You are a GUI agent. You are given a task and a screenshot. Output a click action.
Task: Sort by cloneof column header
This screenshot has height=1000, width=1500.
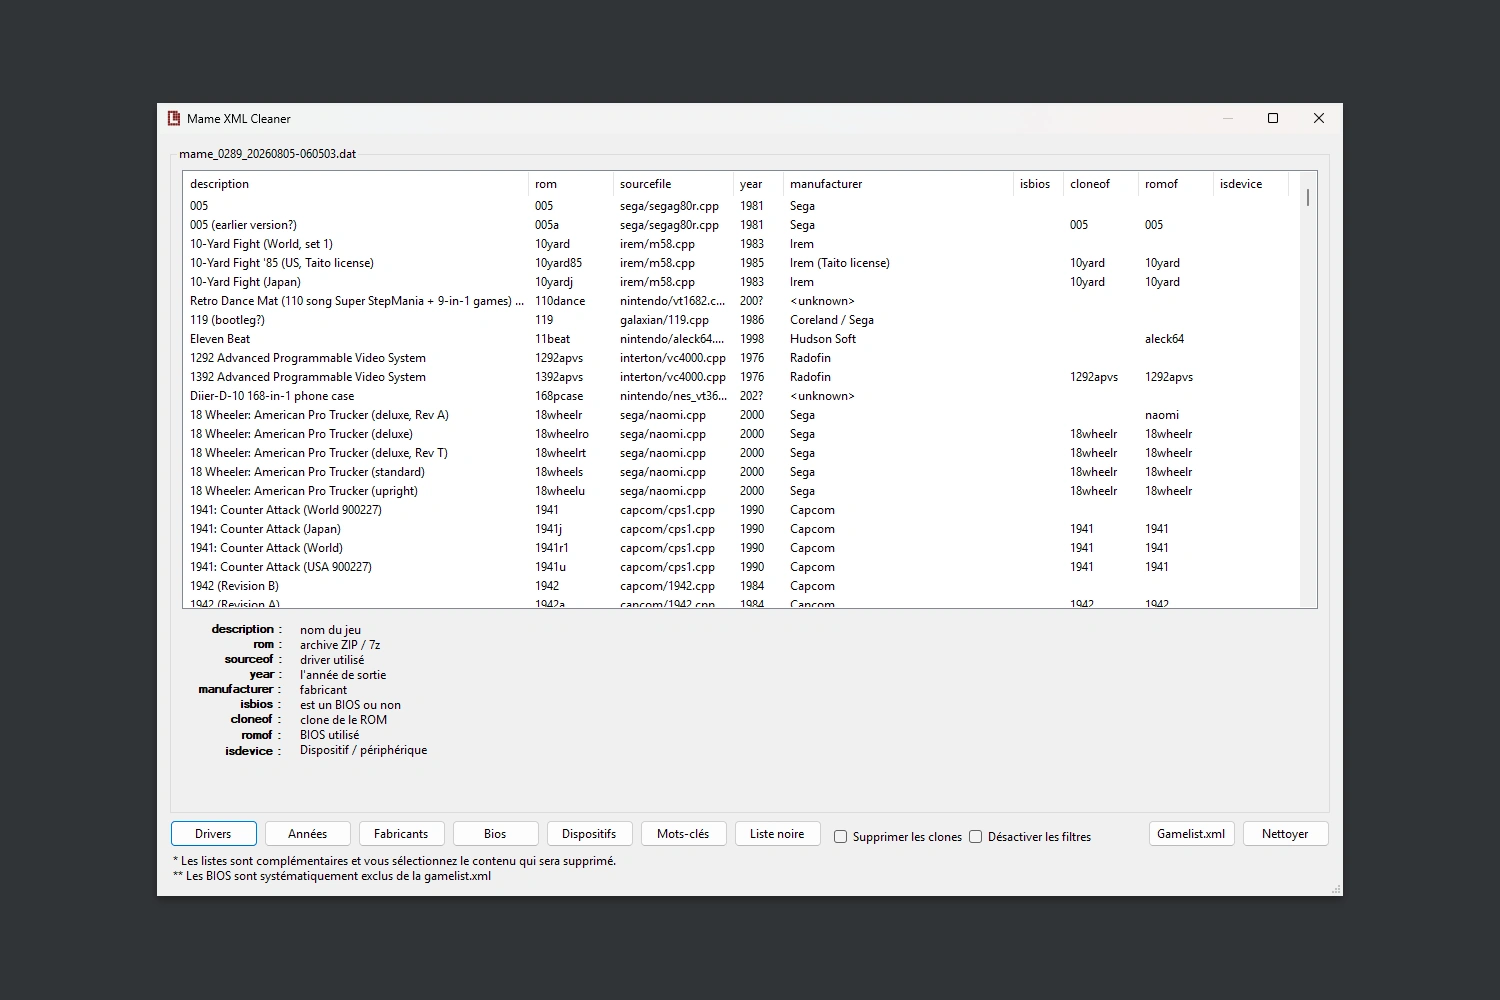tap(1101, 184)
